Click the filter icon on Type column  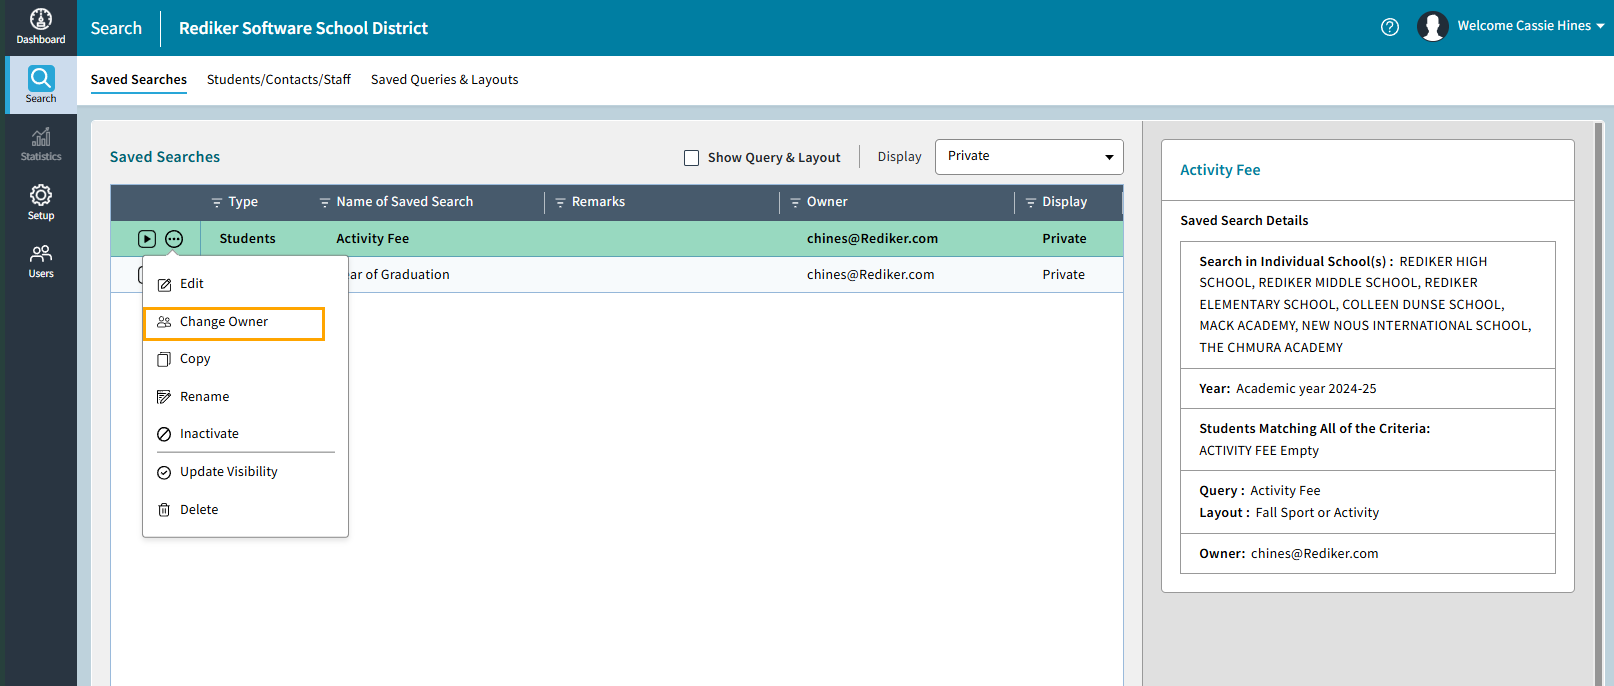pyautogui.click(x=216, y=202)
